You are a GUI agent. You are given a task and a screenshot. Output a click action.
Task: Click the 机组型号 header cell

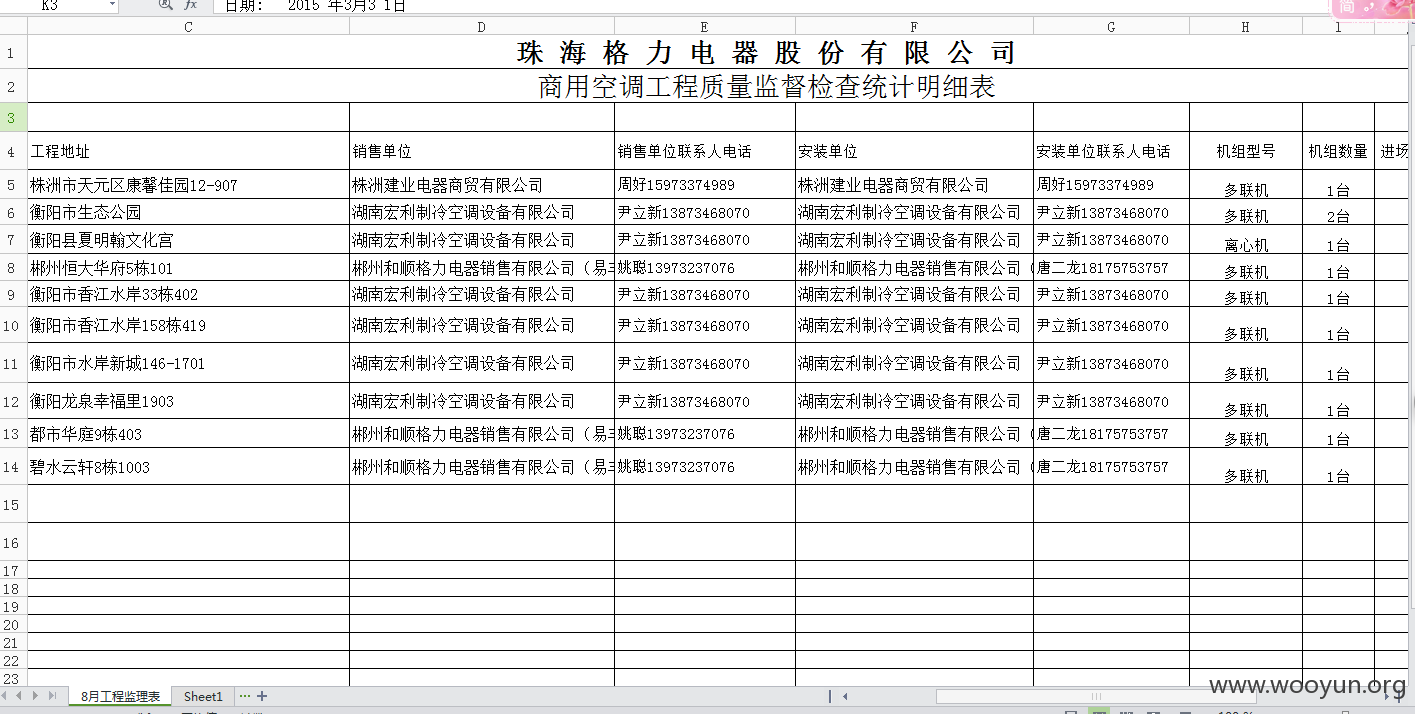[1246, 151]
